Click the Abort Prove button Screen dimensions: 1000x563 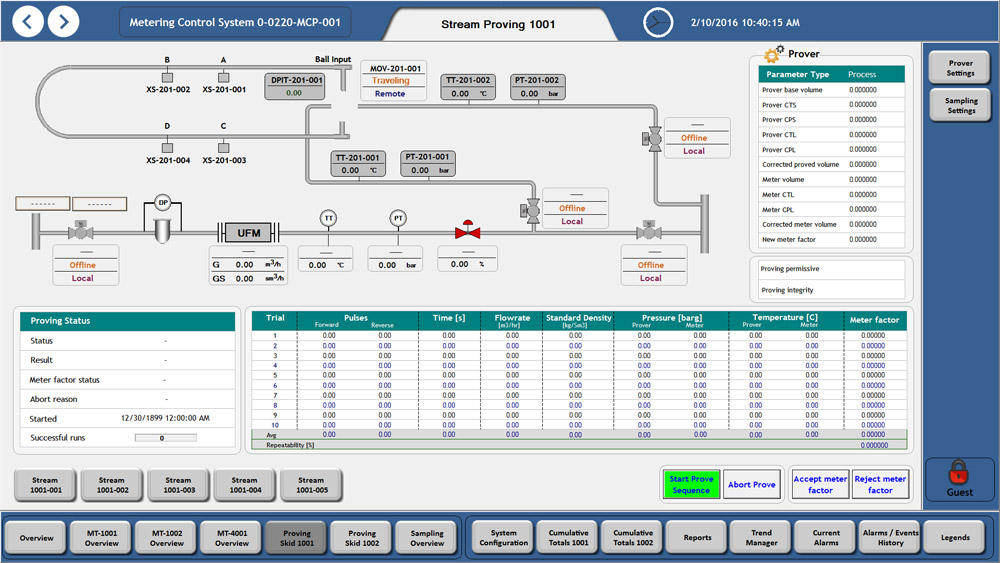(751, 485)
